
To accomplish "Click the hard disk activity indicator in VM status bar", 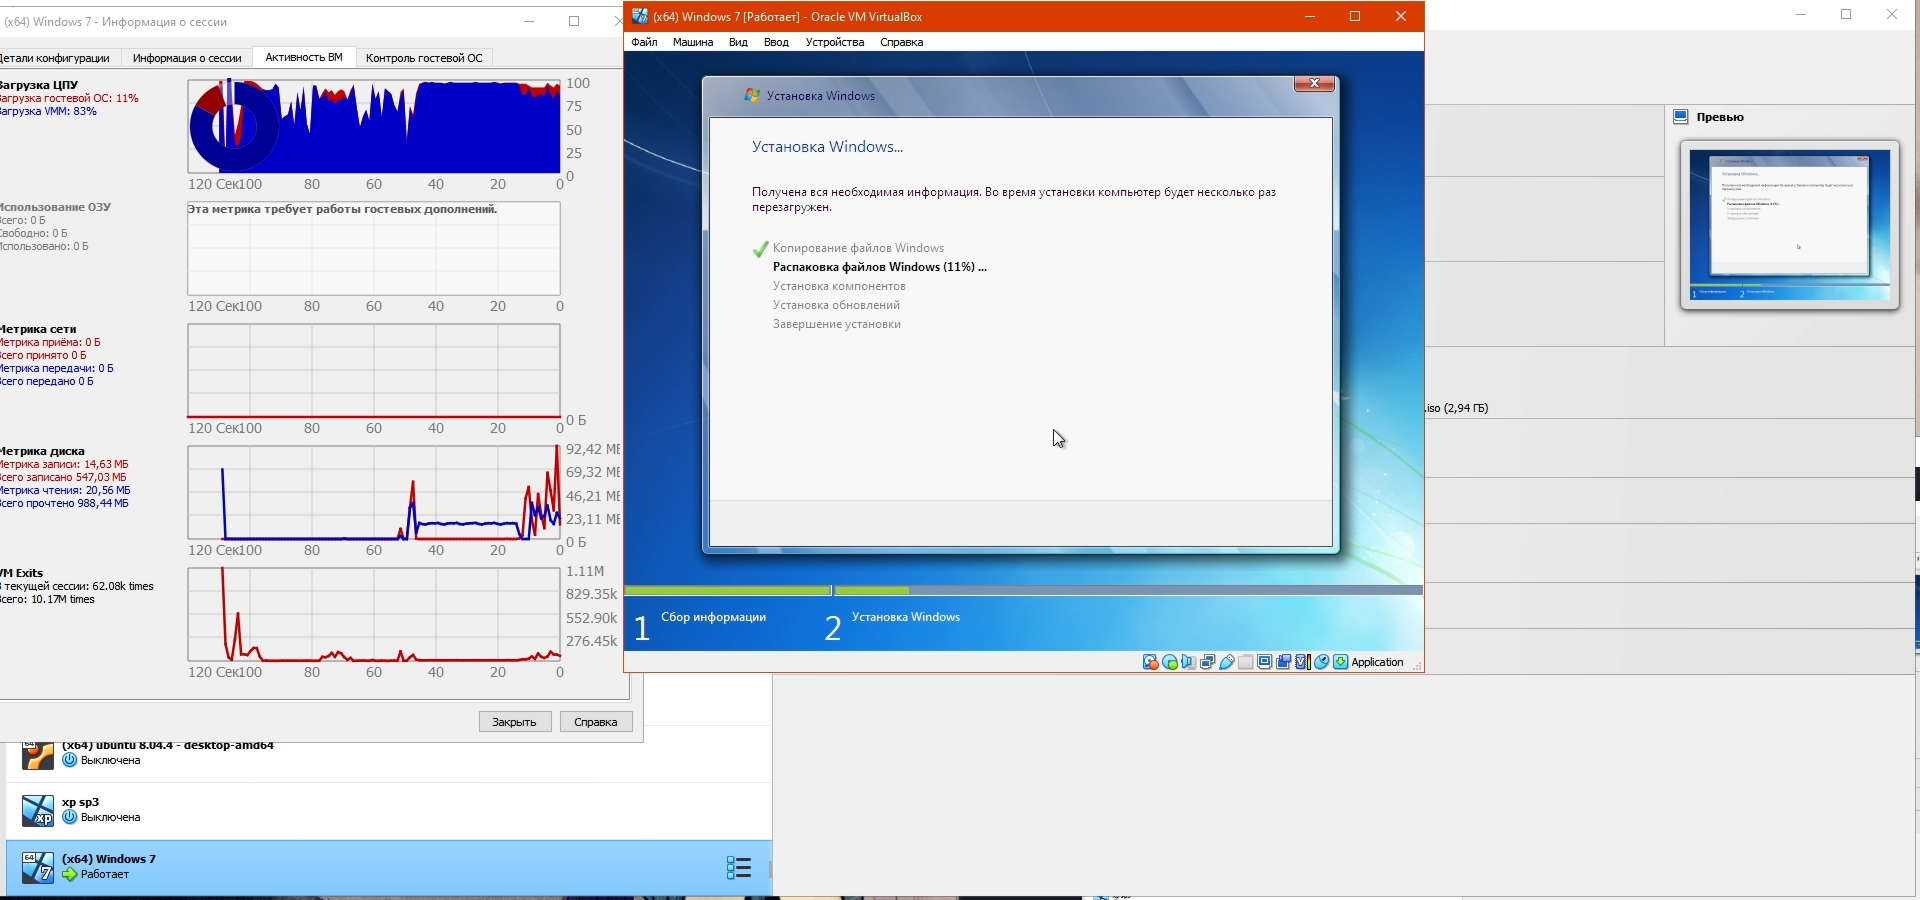I will [x=1151, y=662].
